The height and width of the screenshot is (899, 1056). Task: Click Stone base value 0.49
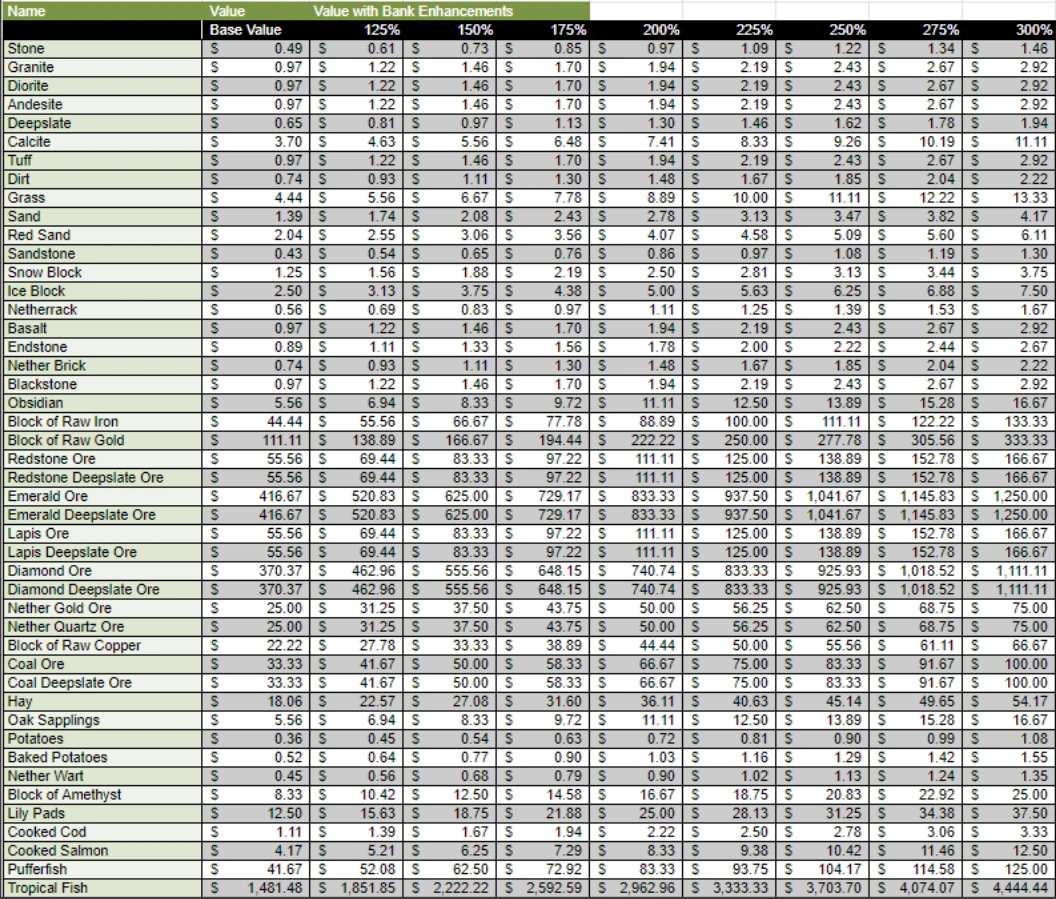(256, 48)
